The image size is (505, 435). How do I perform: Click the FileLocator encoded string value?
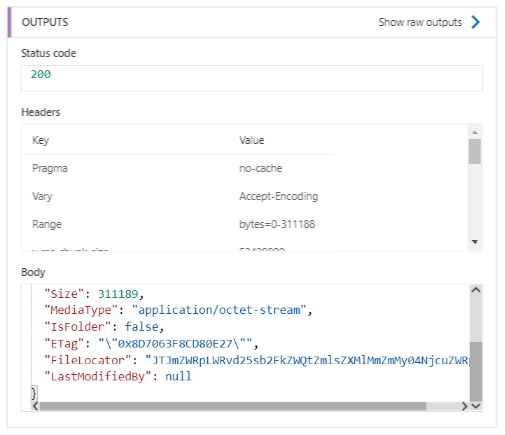click(x=307, y=360)
